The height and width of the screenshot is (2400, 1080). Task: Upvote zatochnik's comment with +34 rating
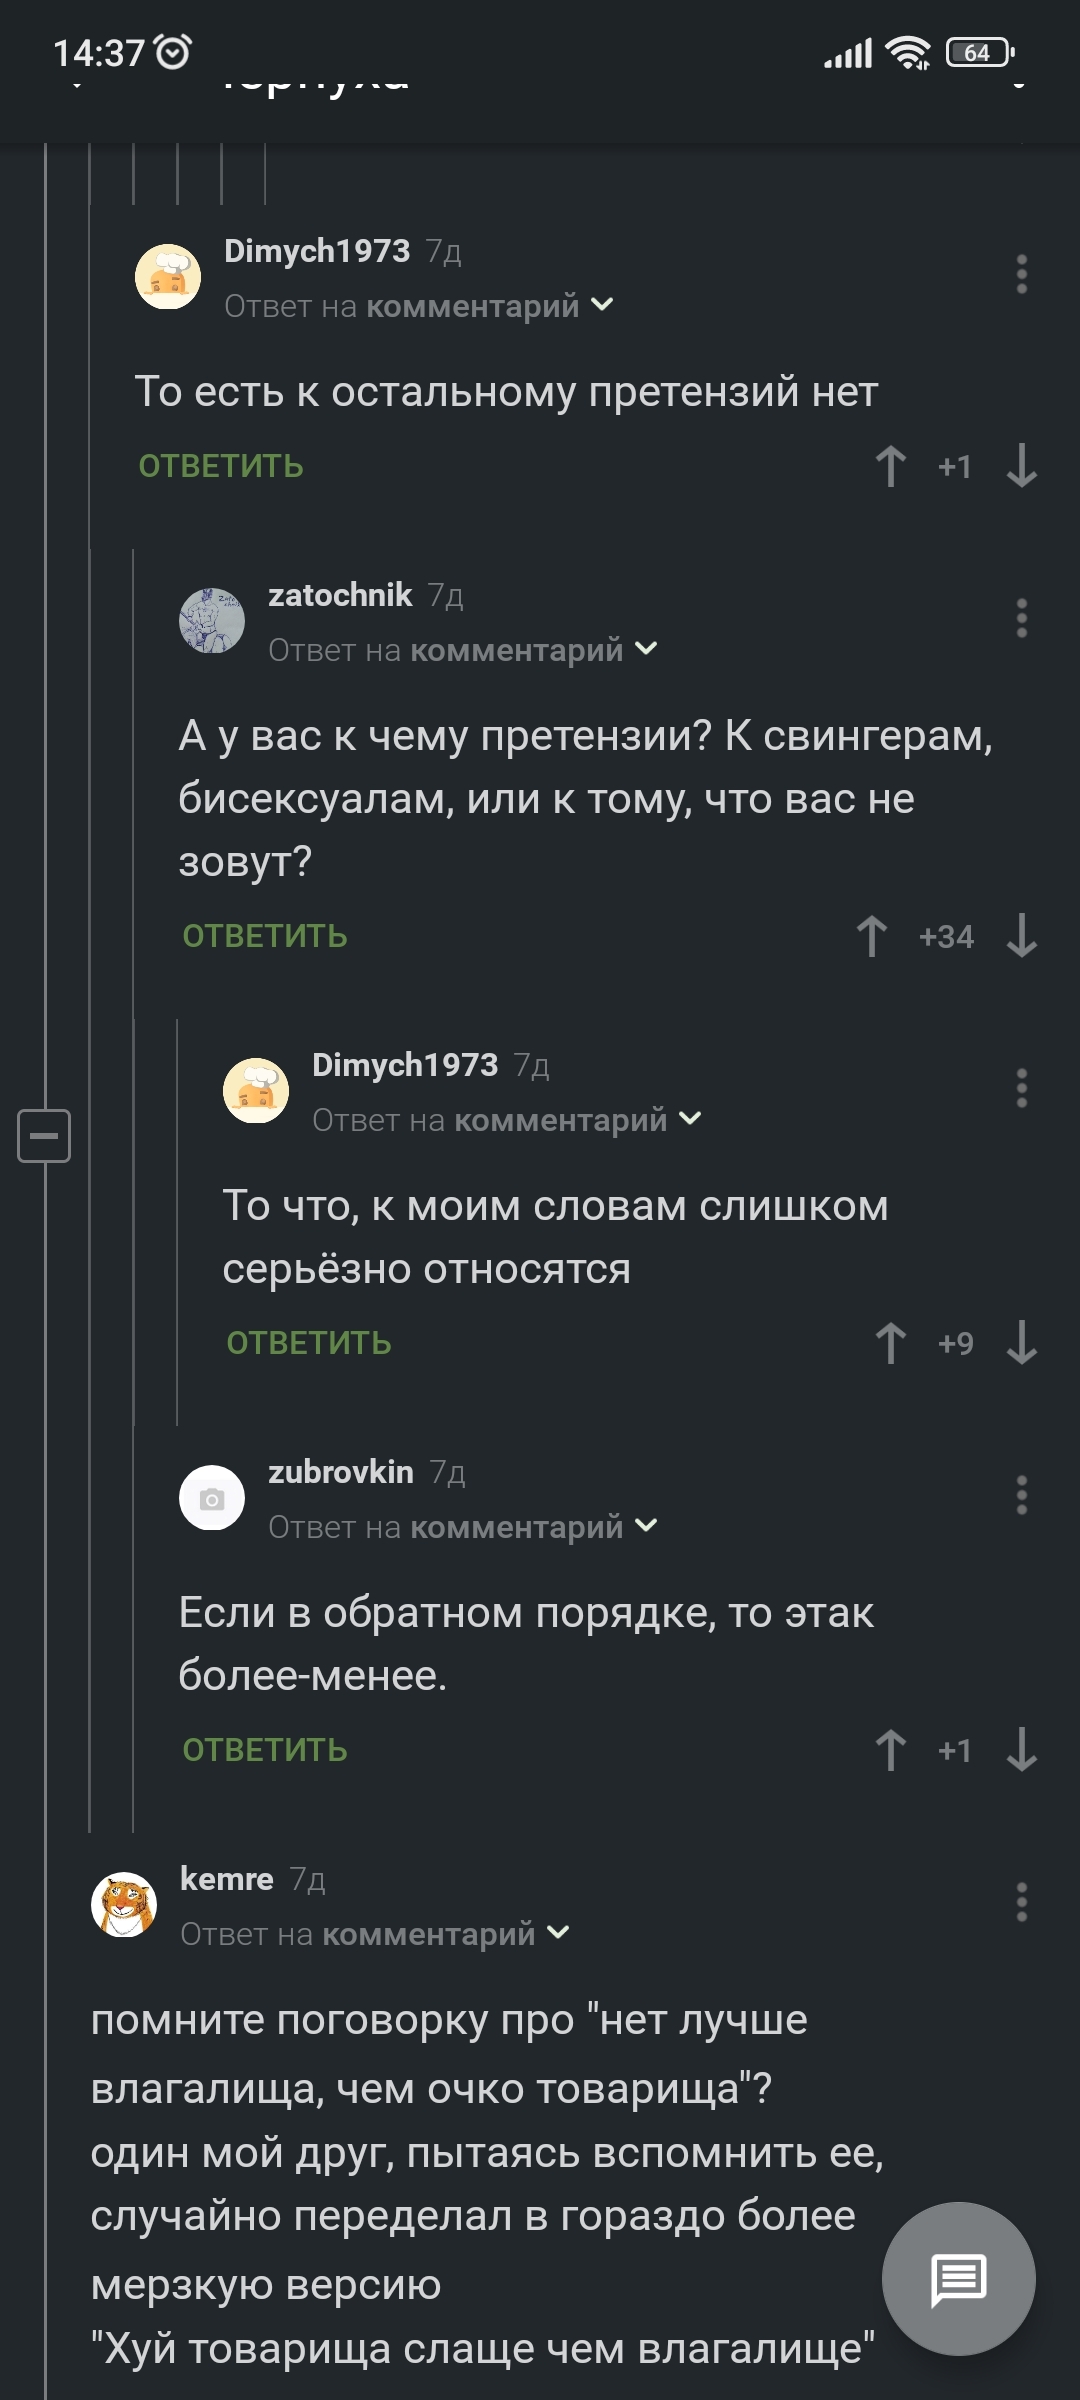(x=871, y=937)
